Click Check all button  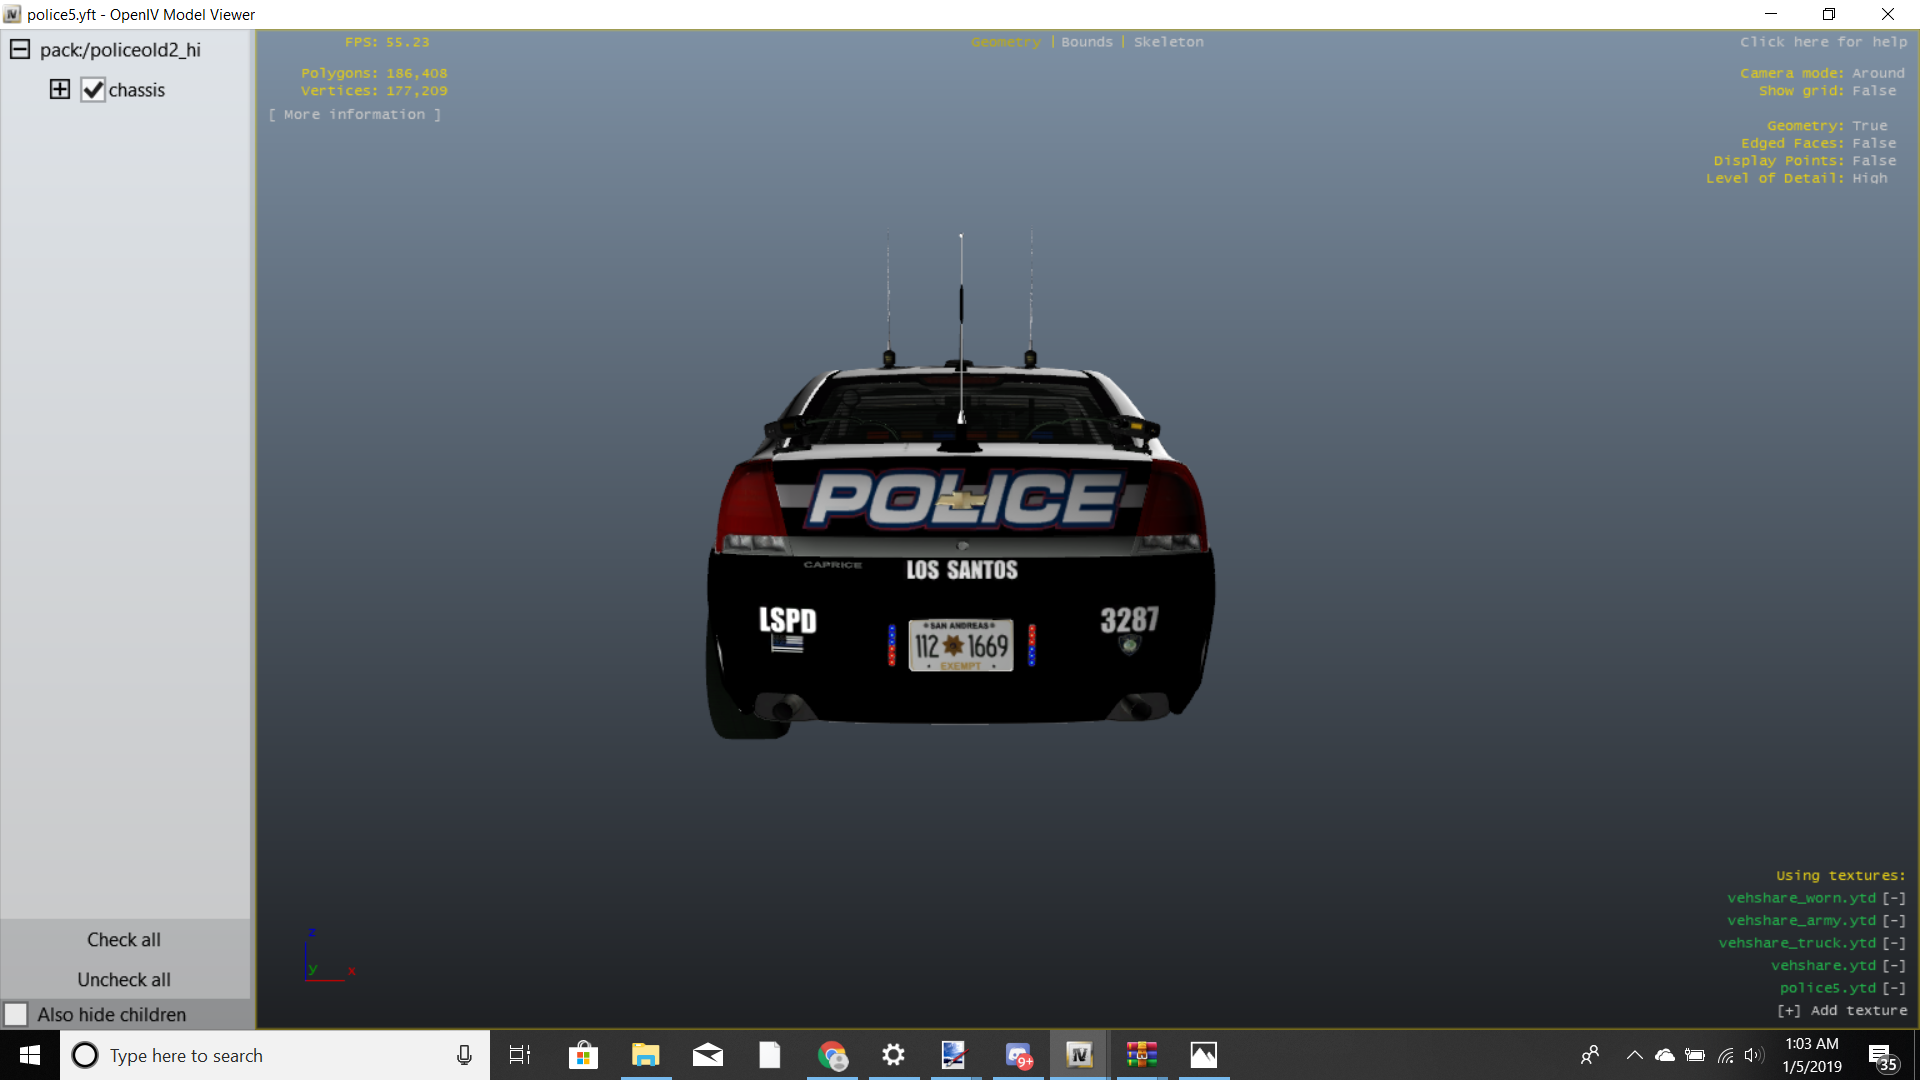click(124, 940)
